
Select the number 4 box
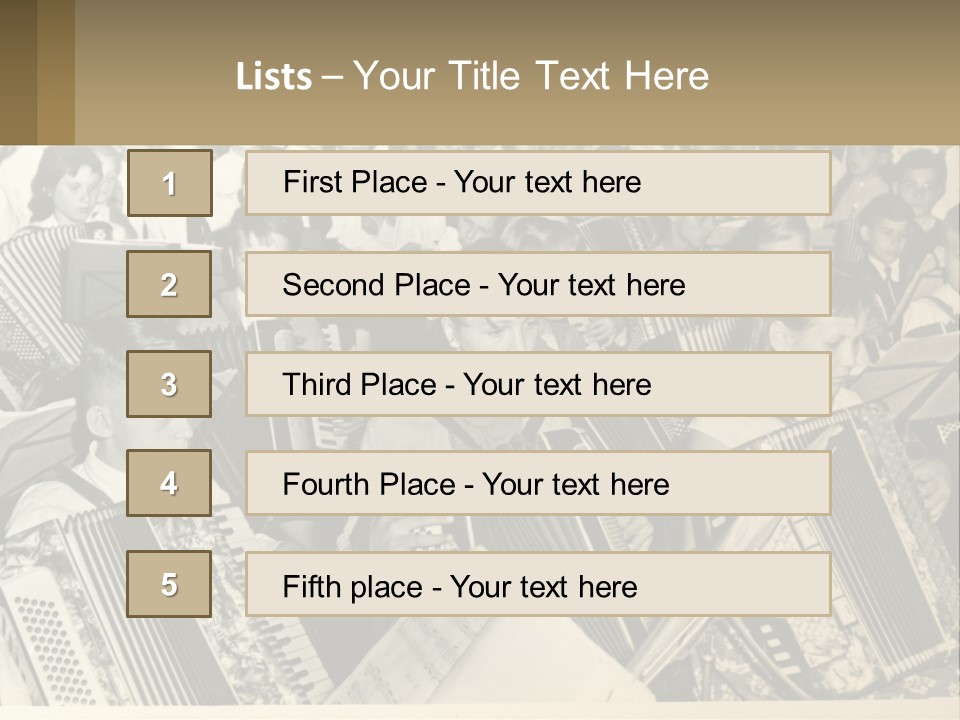point(169,483)
